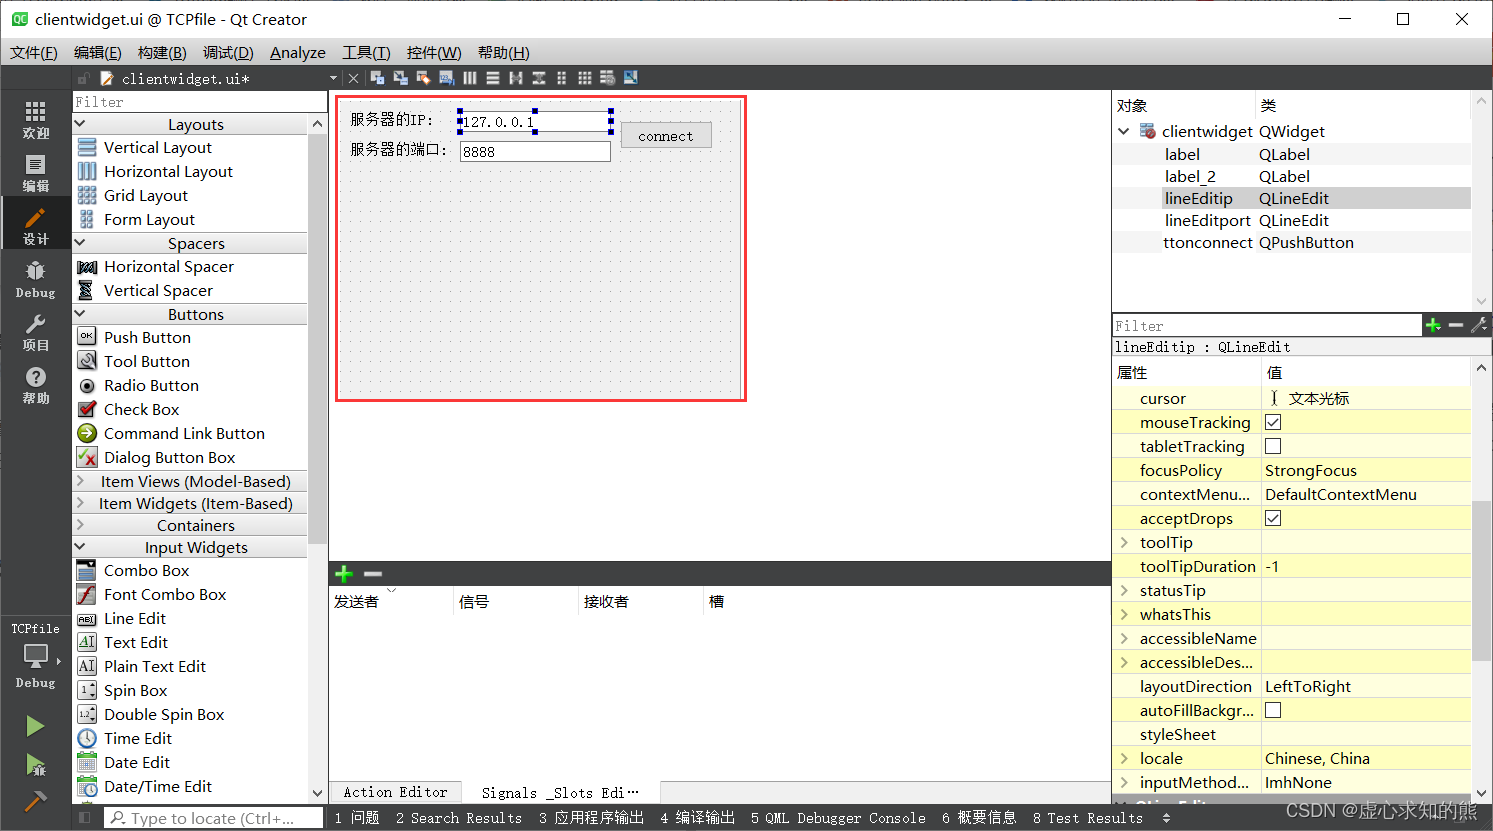Viewport: 1493px width, 831px height.
Task: Click Type to locate search field
Action: (x=214, y=818)
